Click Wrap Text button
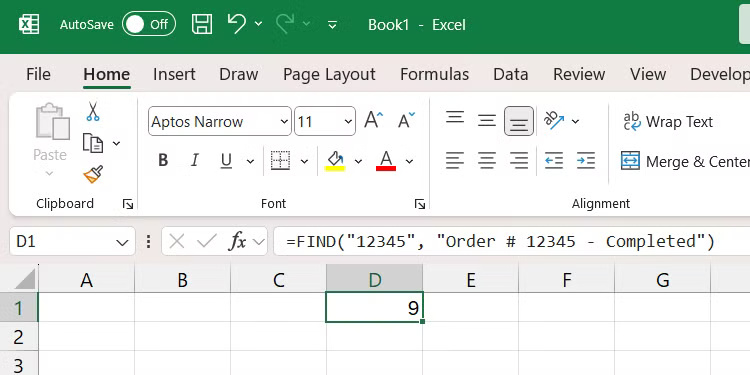This screenshot has width=750, height=375. click(x=668, y=121)
